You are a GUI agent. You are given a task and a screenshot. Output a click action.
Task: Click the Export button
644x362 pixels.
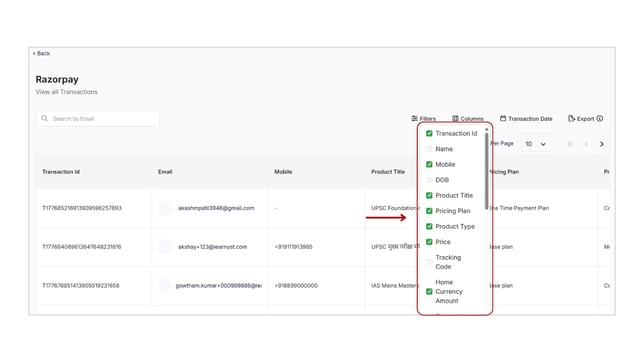(581, 118)
